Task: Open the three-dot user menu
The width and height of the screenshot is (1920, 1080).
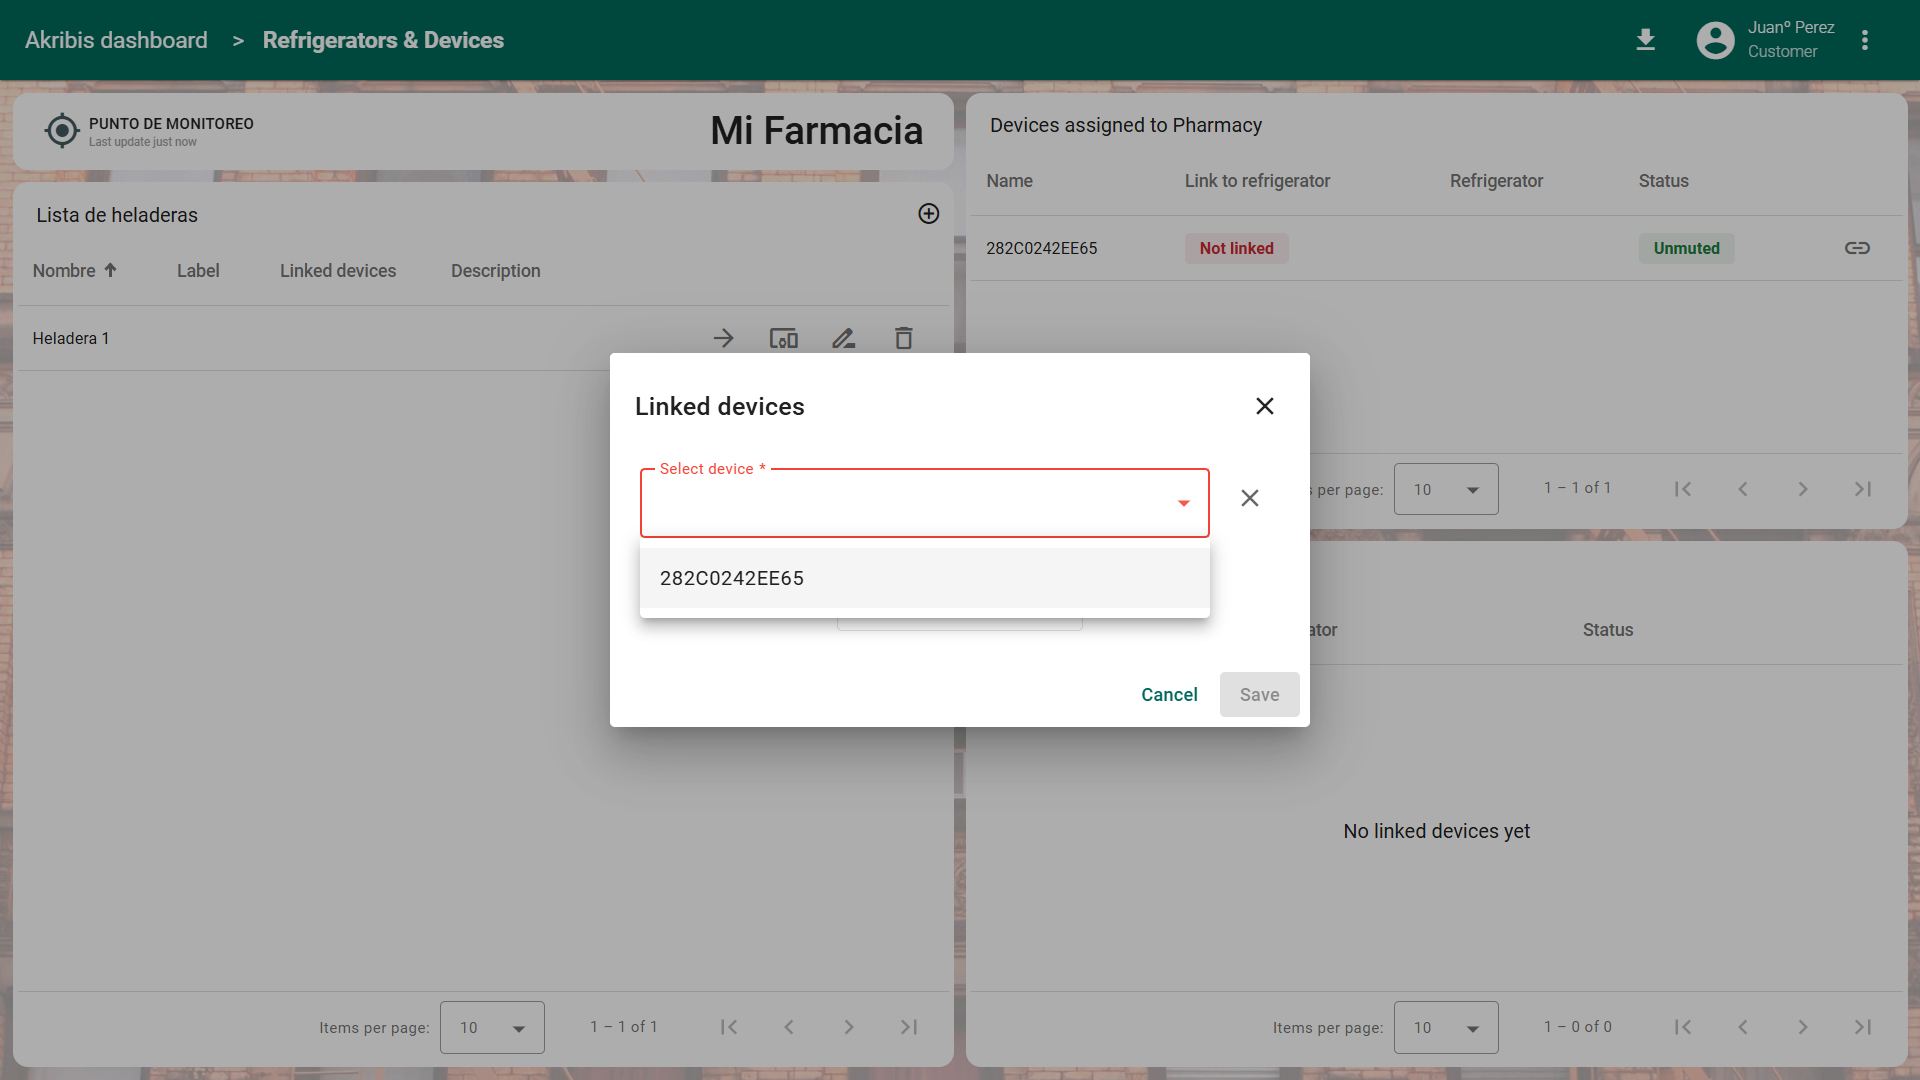Action: (x=1864, y=40)
